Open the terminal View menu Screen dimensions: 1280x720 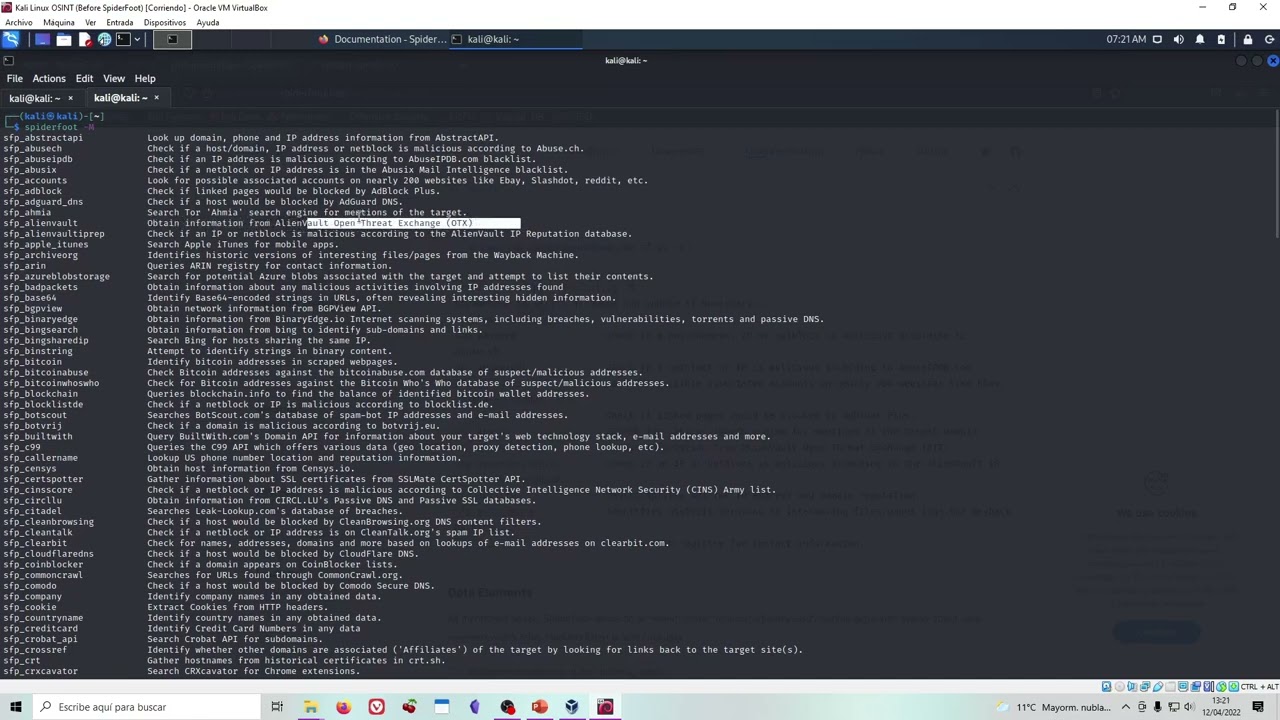[114, 78]
